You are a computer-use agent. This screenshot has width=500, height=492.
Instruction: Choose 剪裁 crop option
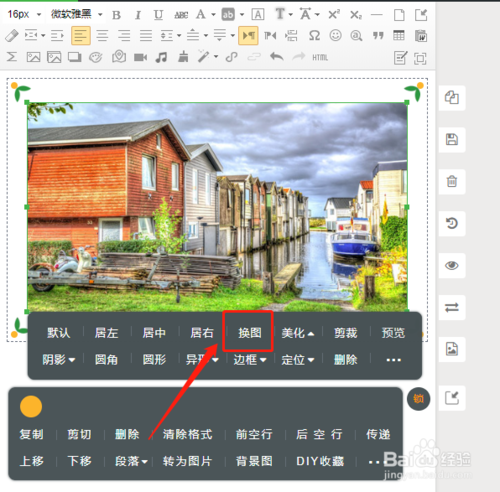(345, 333)
